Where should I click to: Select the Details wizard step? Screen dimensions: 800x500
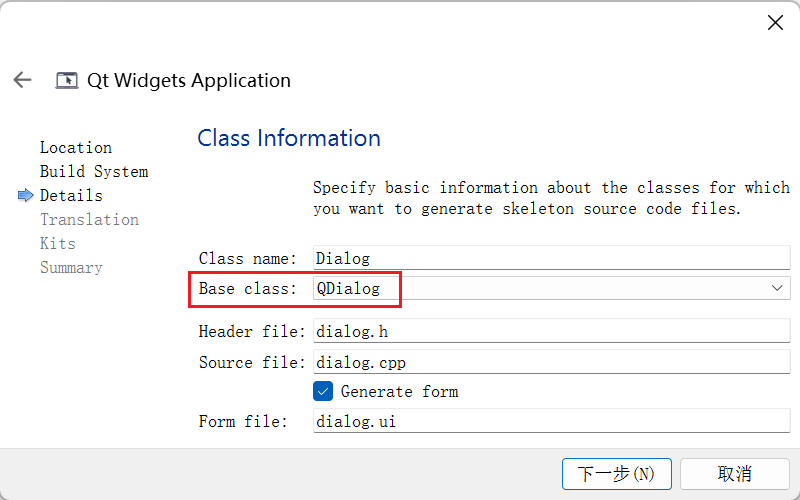[x=71, y=195]
